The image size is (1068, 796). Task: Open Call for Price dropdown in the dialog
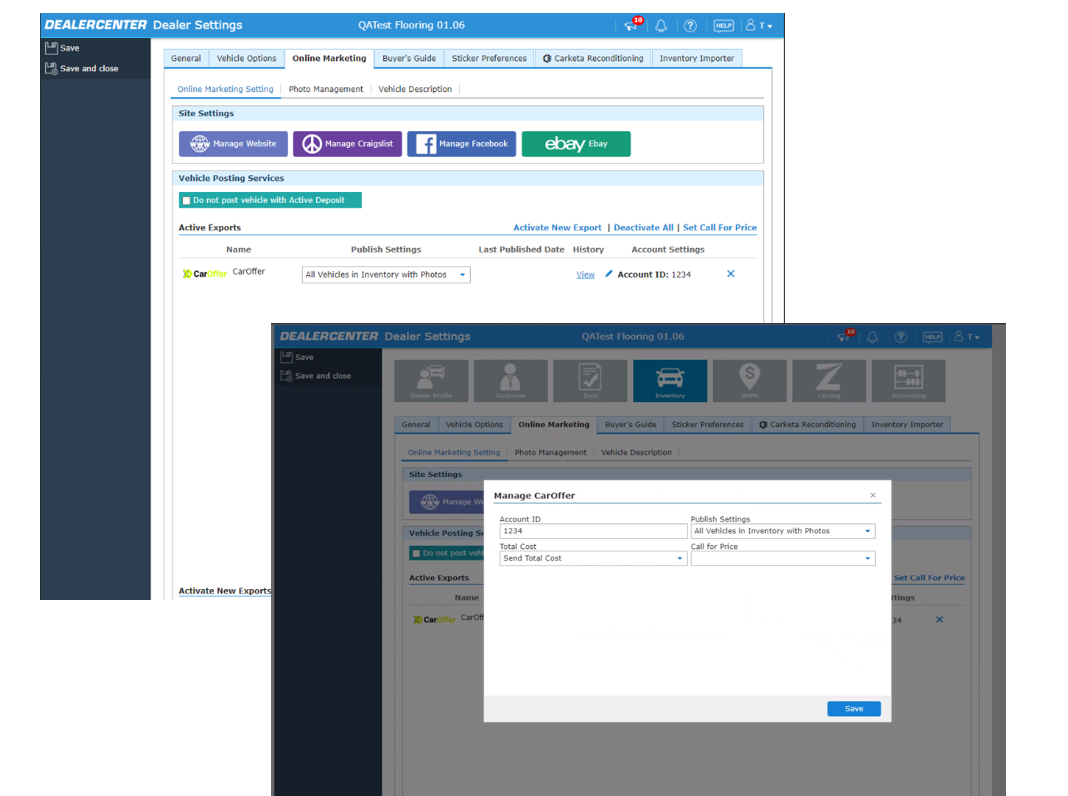coord(783,558)
